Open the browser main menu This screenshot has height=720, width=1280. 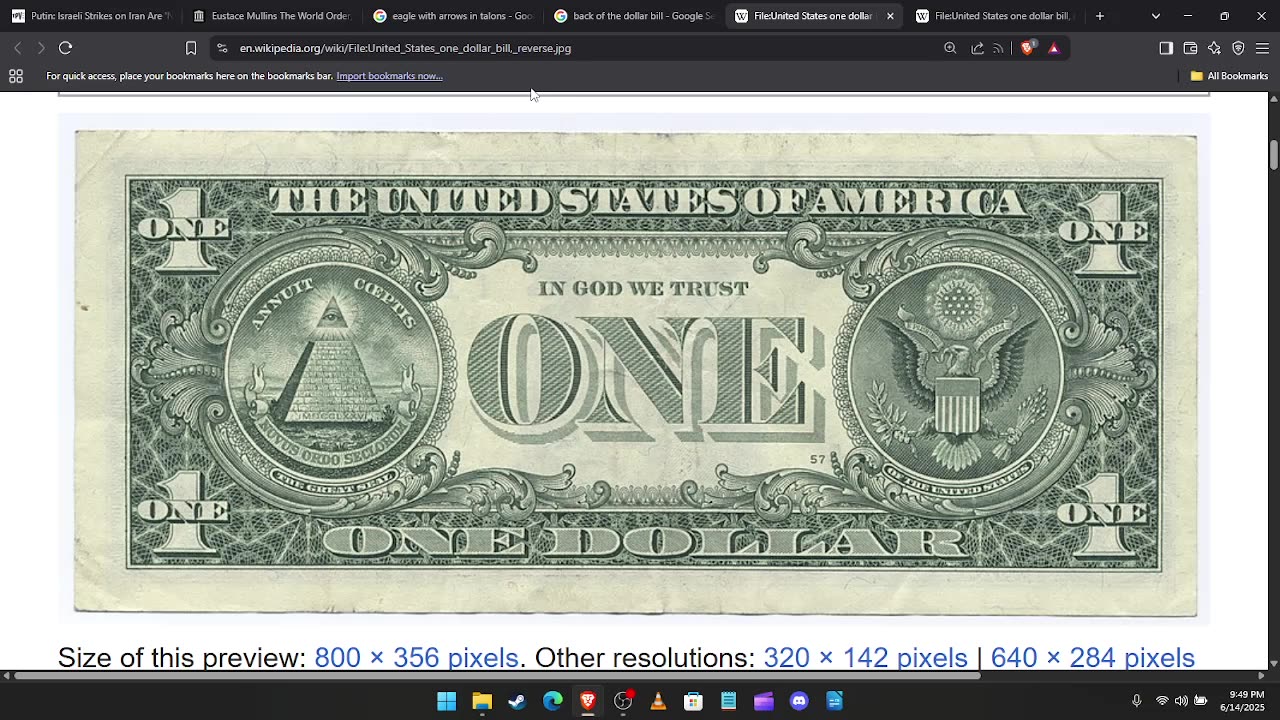(1262, 48)
